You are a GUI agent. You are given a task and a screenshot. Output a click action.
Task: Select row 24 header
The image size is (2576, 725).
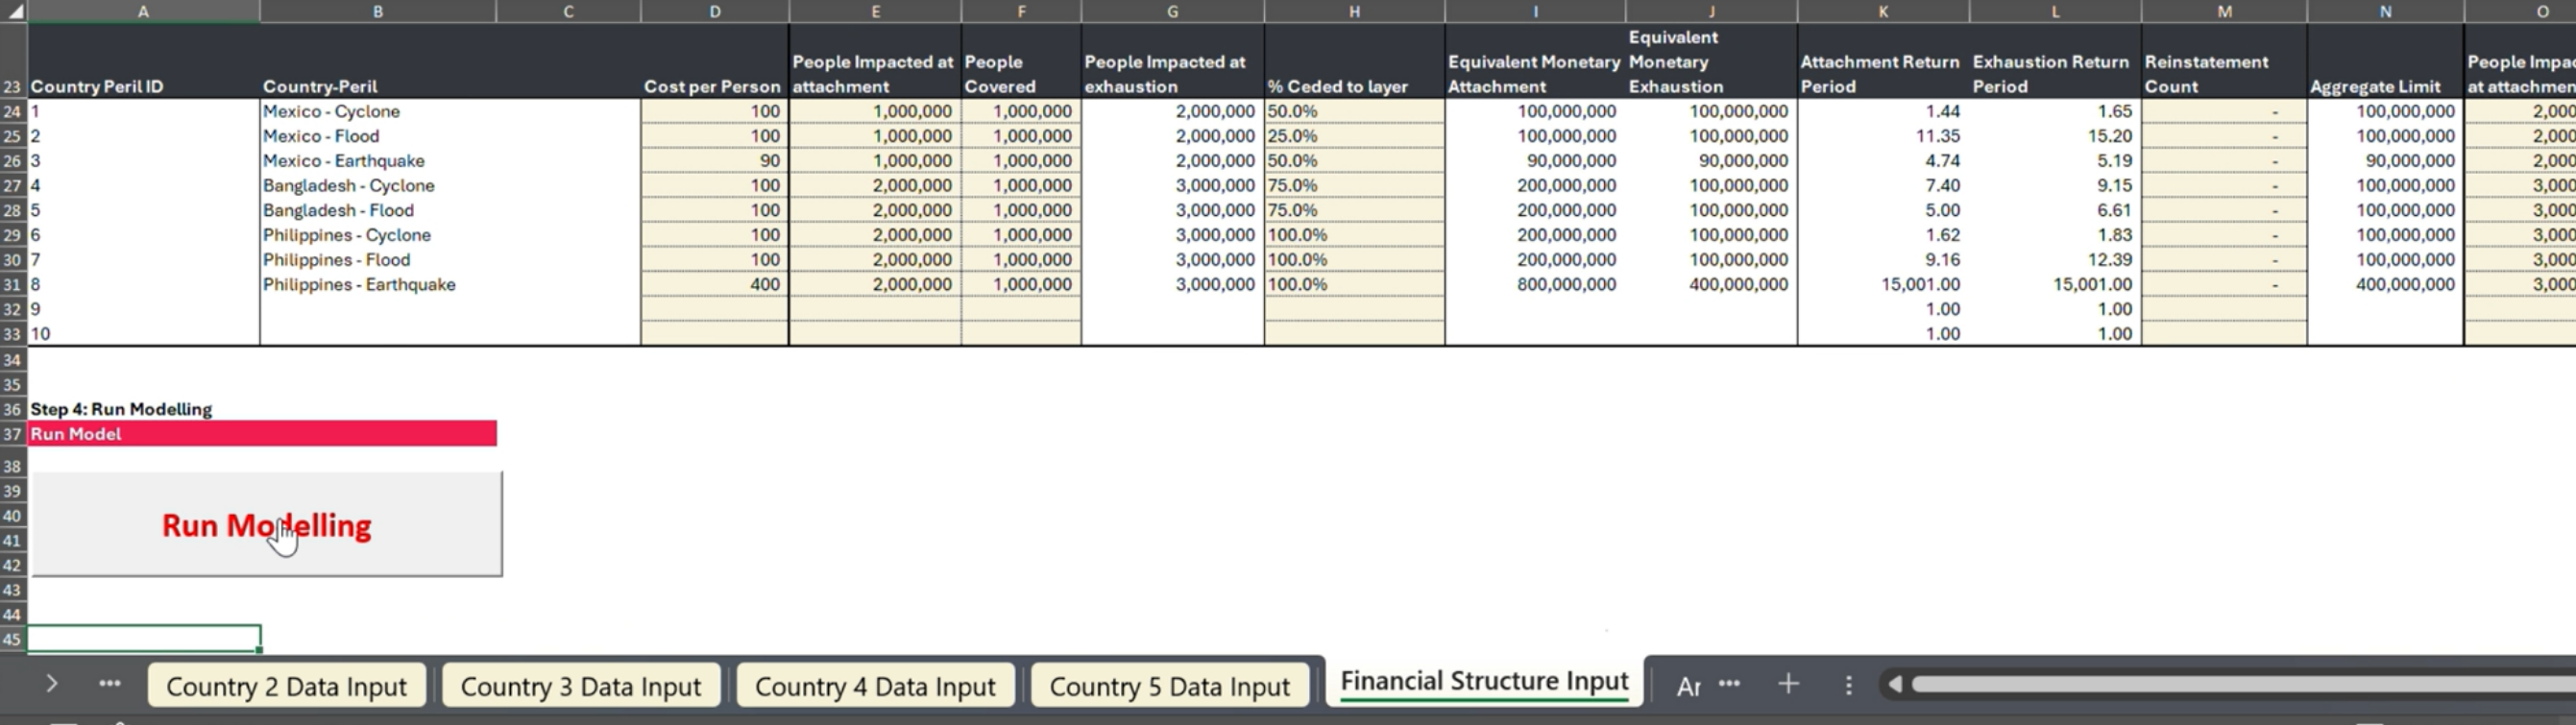[x=13, y=111]
